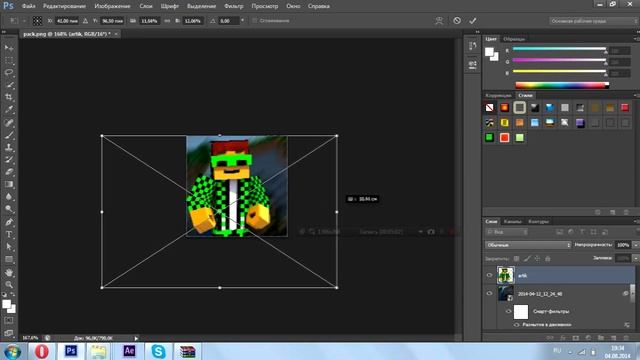Select the Lasso tool
The width and height of the screenshot is (640, 360).
tap(9, 73)
